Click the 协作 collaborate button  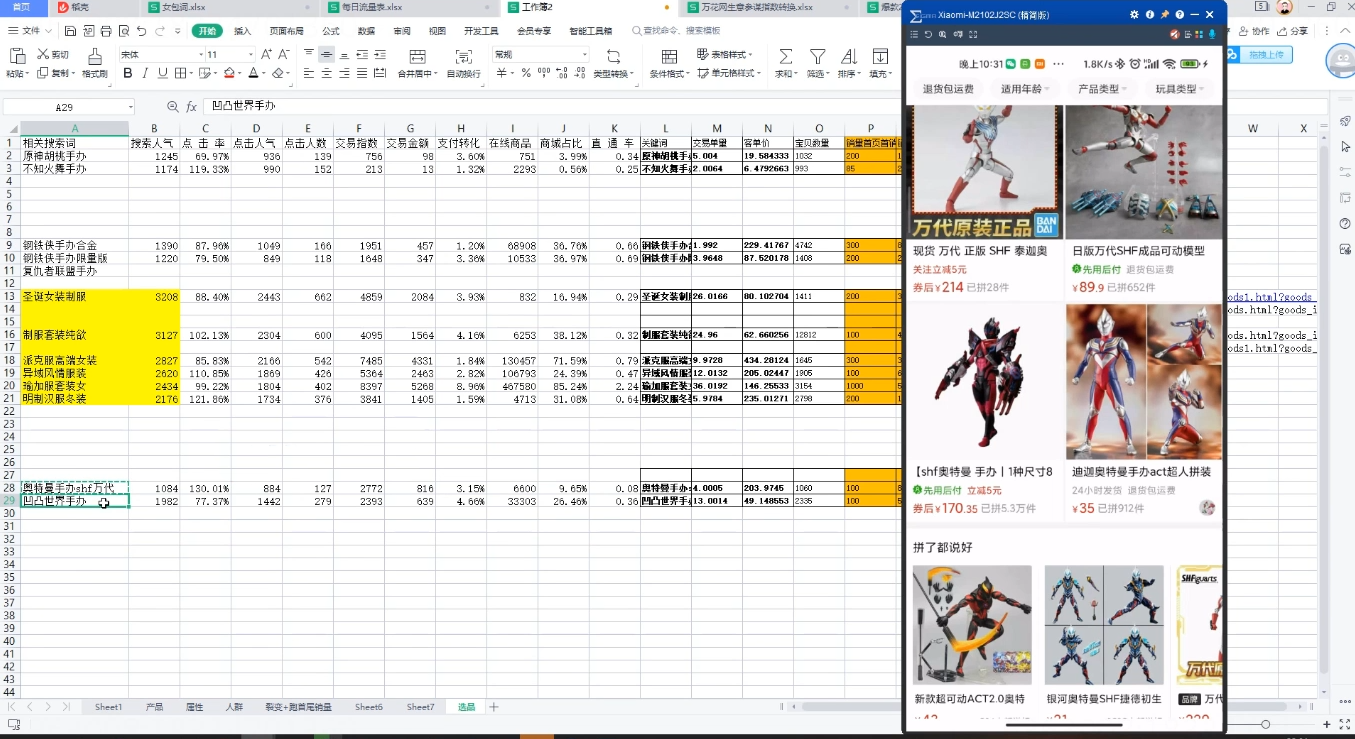[1253, 31]
